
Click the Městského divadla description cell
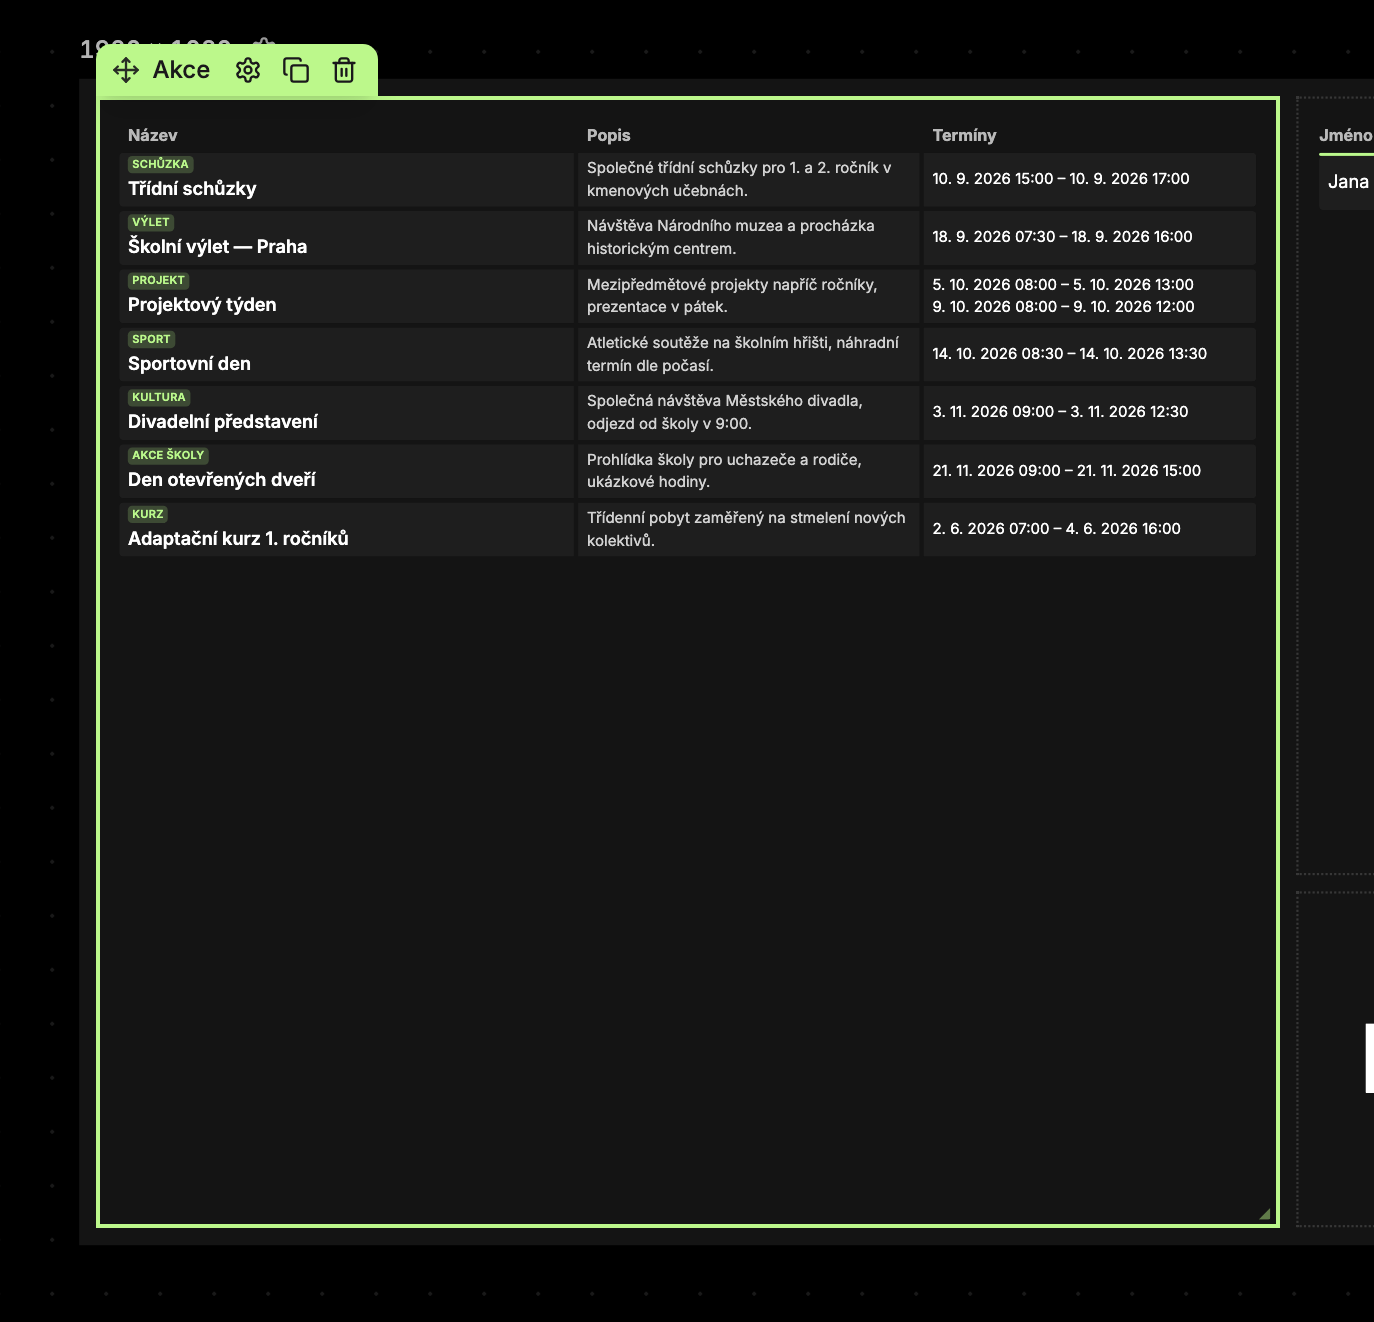(748, 412)
